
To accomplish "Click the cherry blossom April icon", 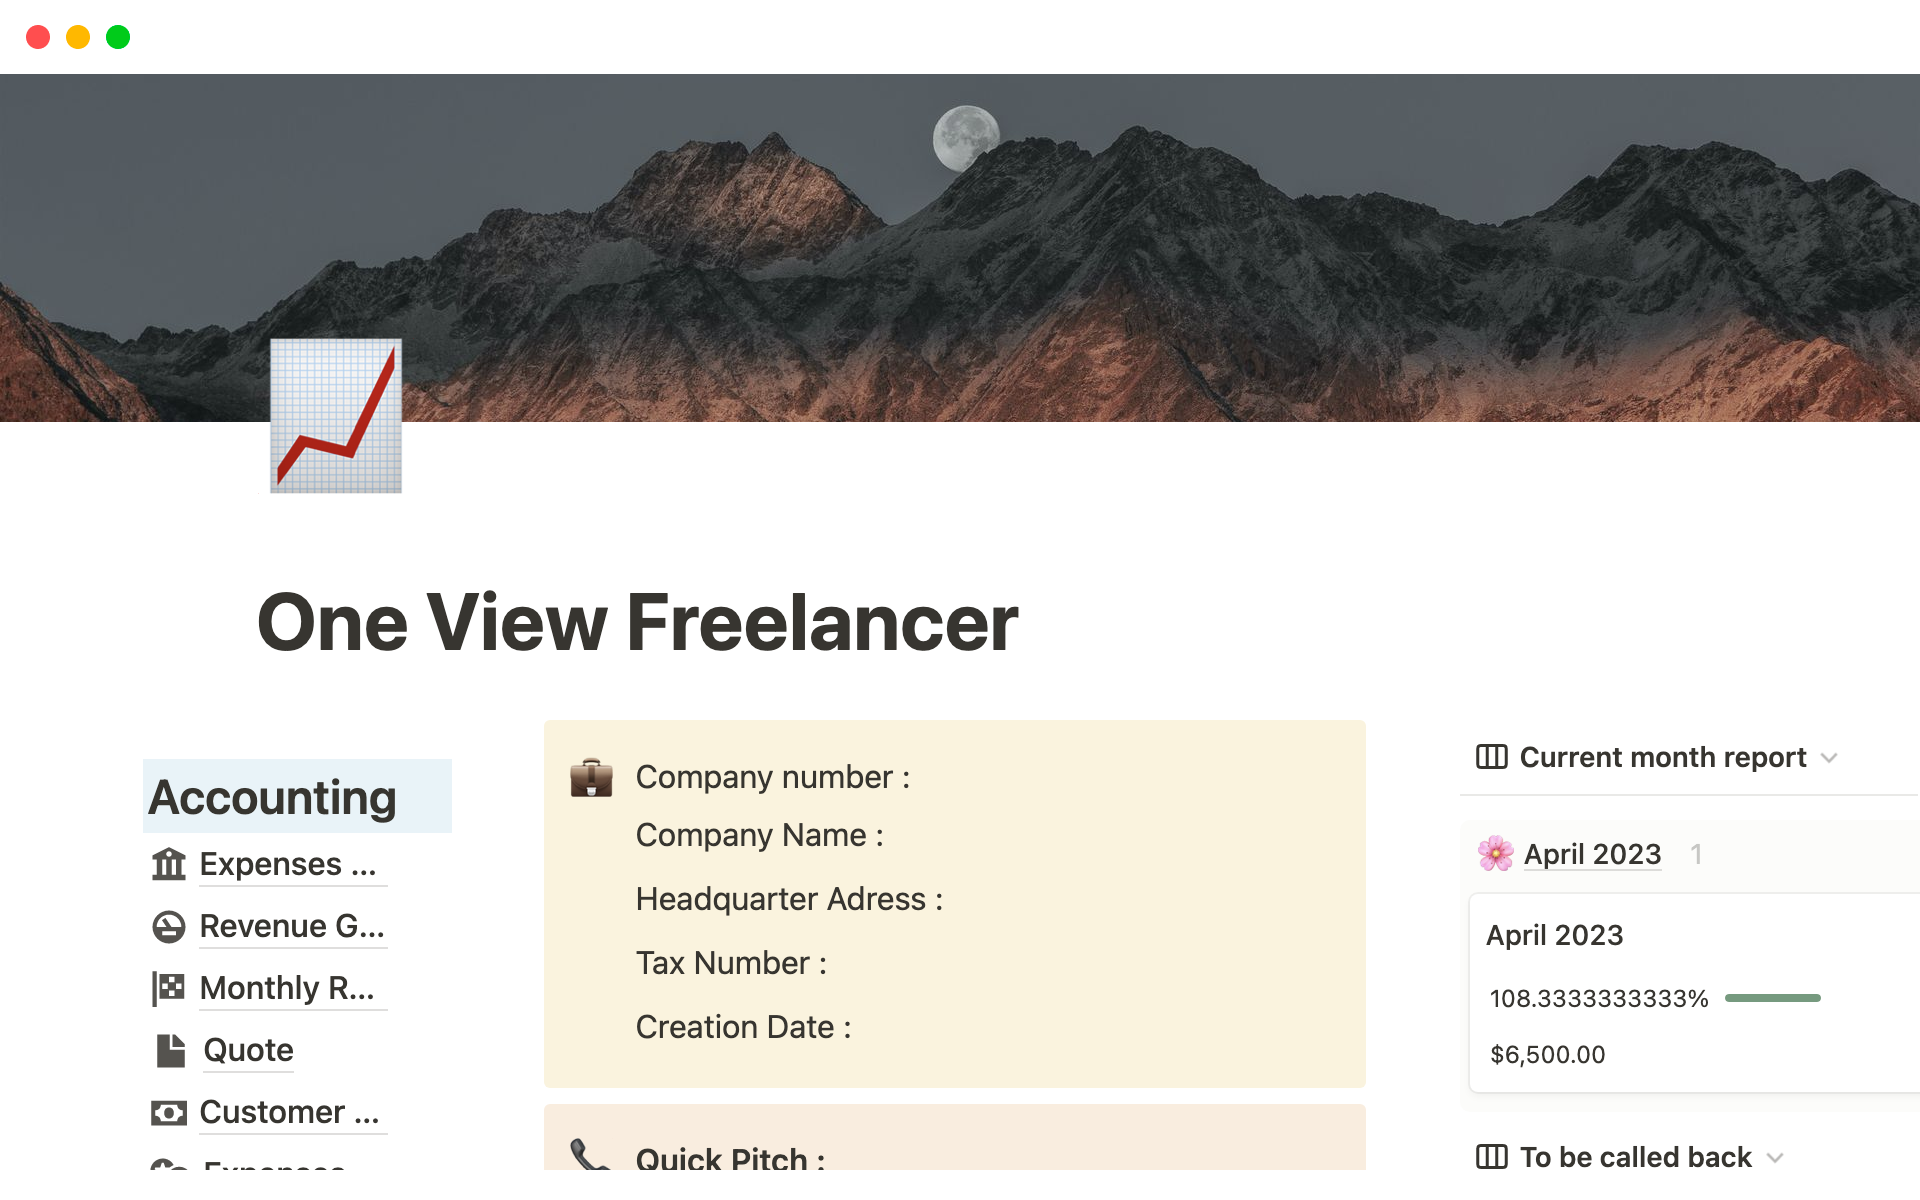I will click(x=1496, y=854).
